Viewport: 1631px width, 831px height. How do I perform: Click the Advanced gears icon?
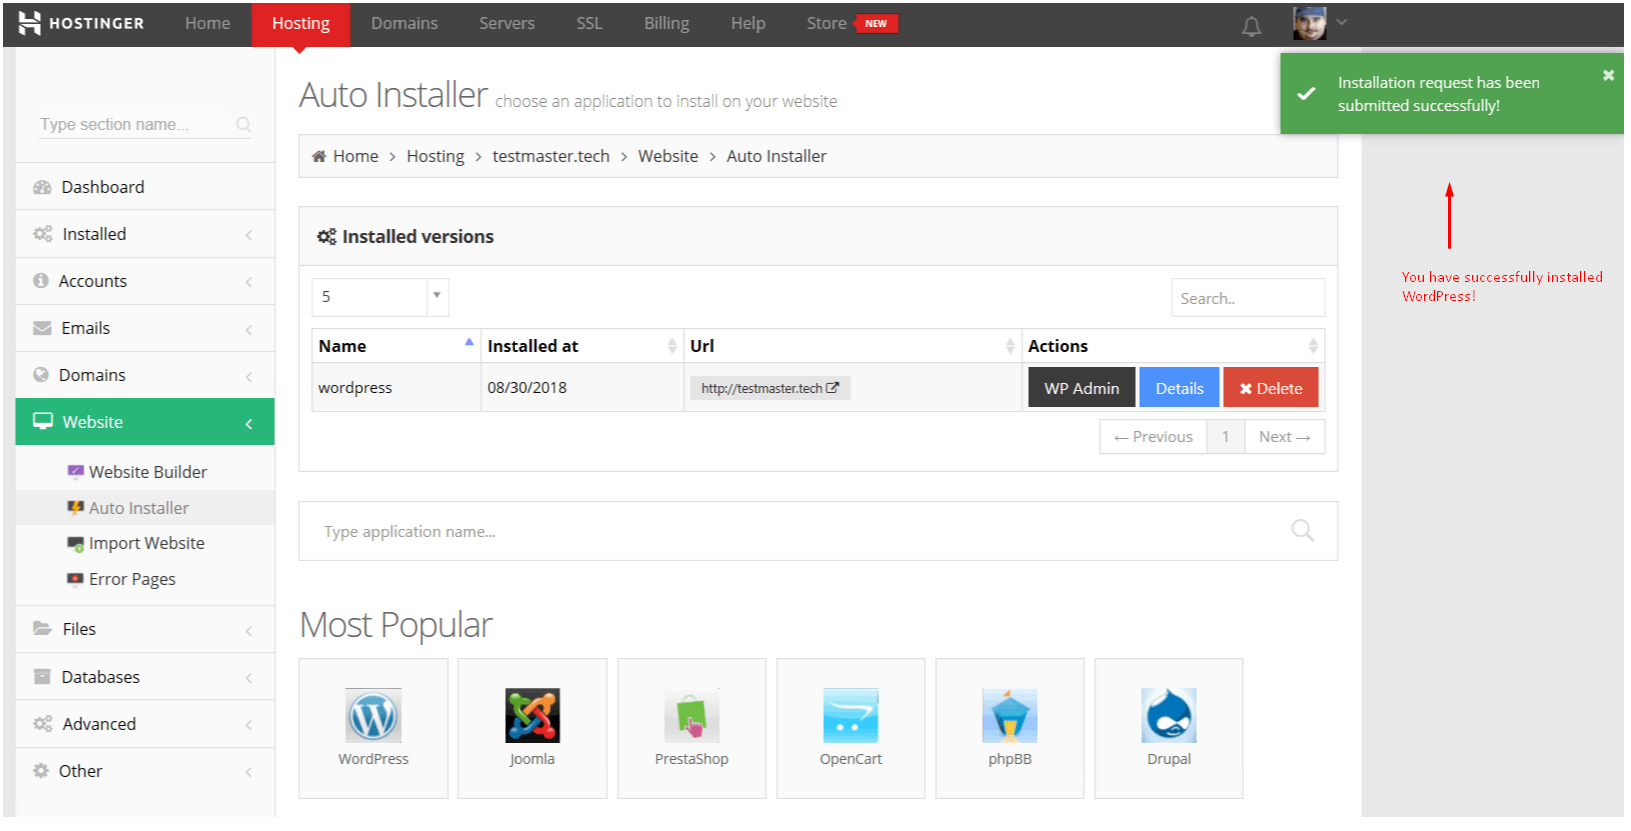[x=42, y=723]
